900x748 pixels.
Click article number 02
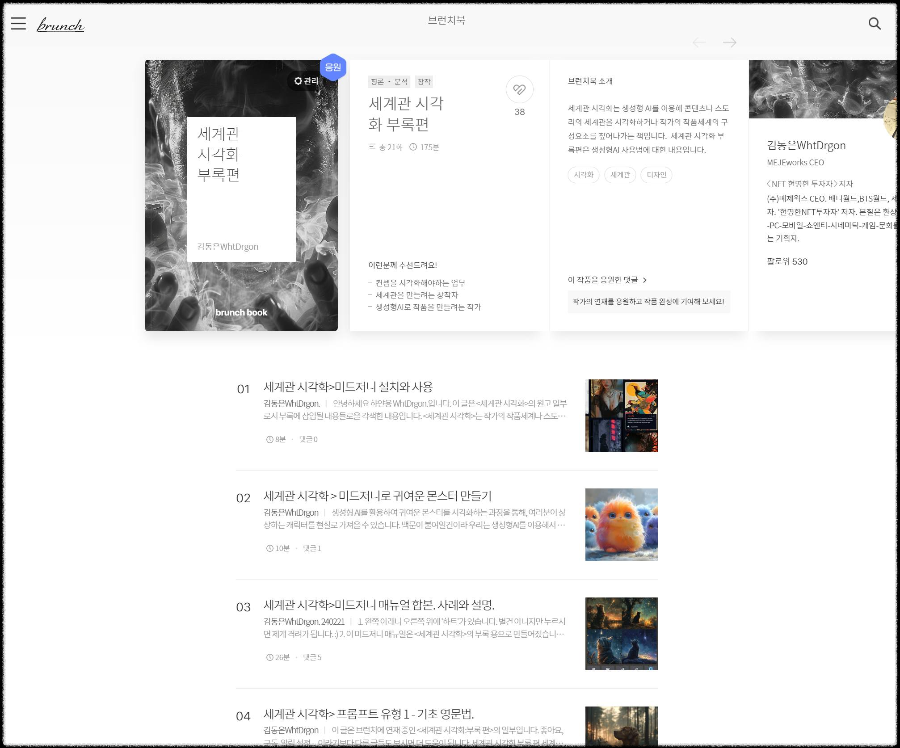(x=243, y=498)
